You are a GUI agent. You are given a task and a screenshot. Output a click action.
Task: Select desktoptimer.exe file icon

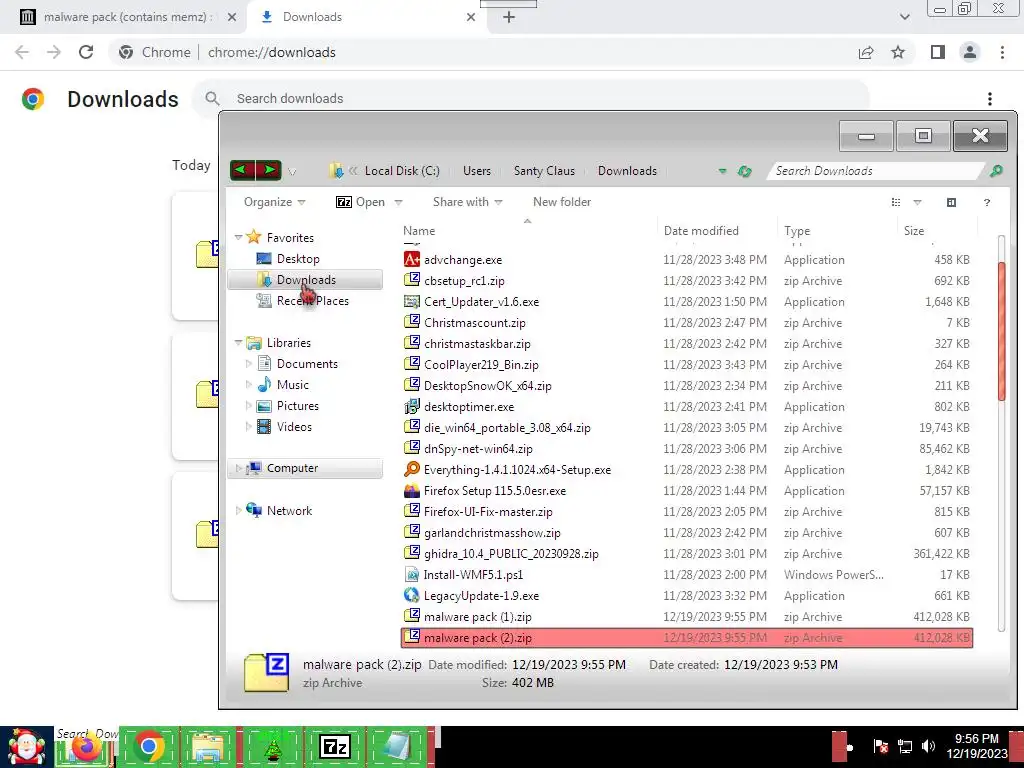(x=411, y=406)
